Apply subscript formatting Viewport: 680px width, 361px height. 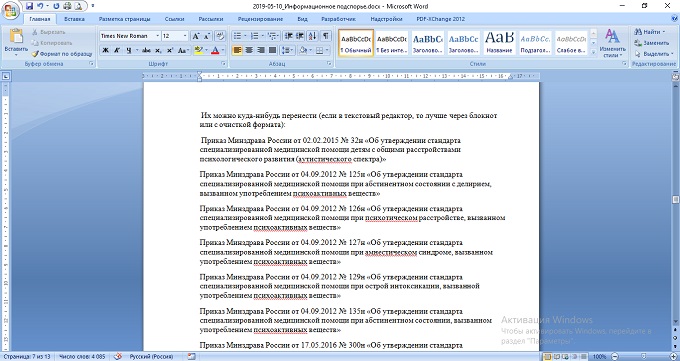click(x=158, y=50)
